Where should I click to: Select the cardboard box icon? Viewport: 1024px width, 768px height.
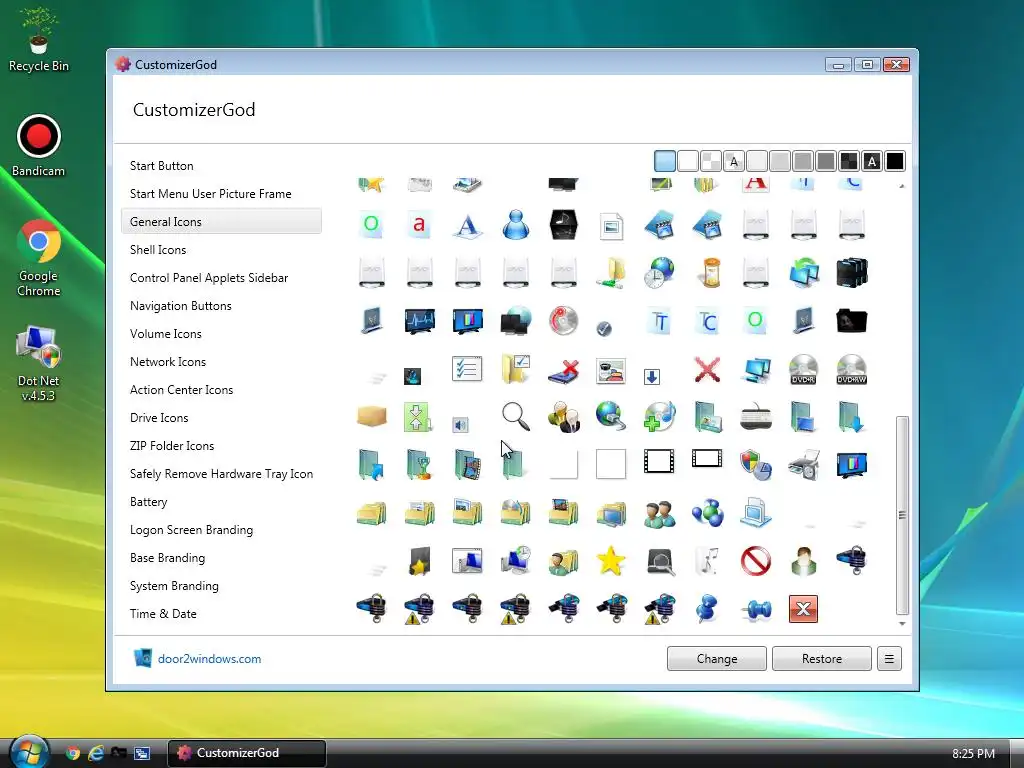pos(372,416)
